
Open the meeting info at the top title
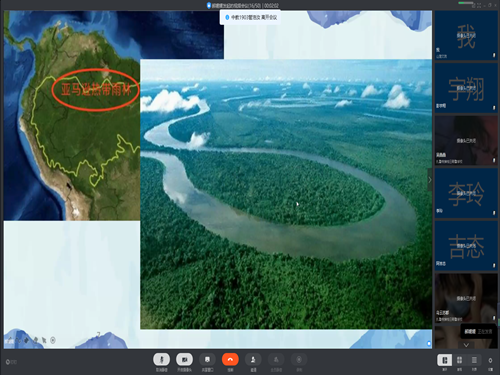click(243, 5)
